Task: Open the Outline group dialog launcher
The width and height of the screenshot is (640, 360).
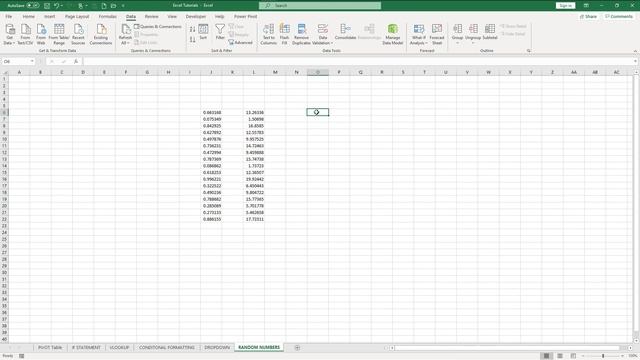Action: [529, 51]
